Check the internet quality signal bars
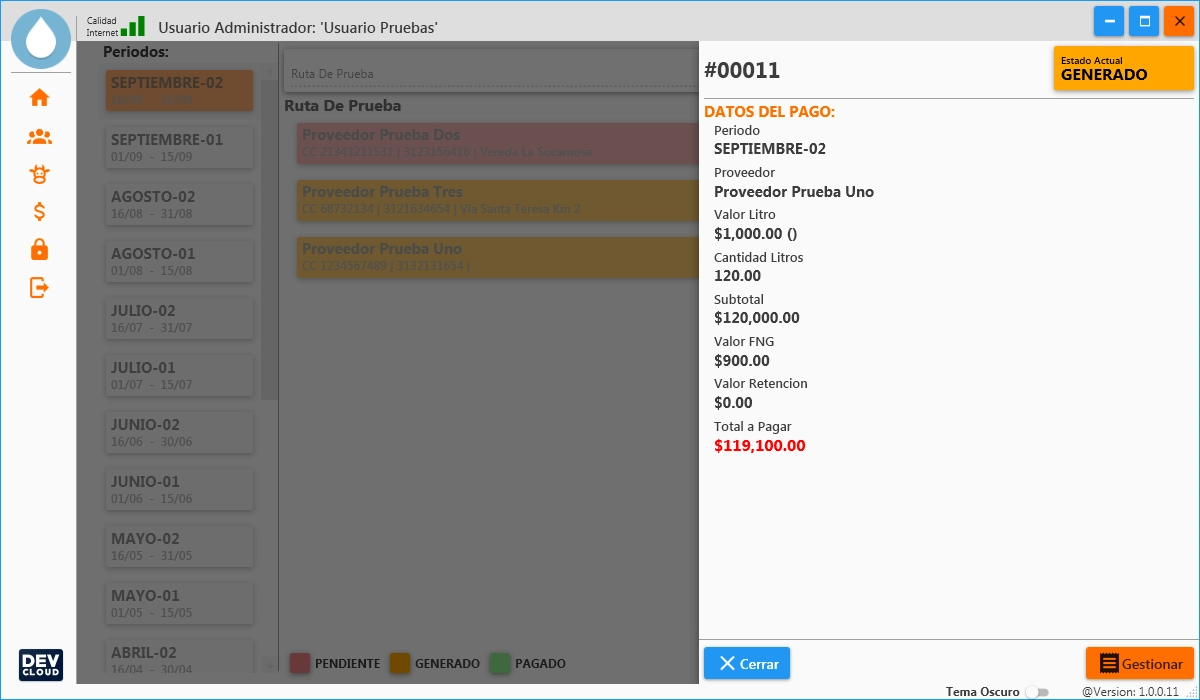This screenshot has height=700, width=1200. click(133, 26)
